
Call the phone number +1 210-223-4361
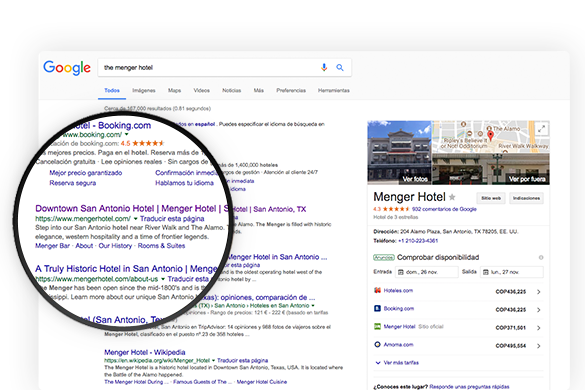(418, 241)
